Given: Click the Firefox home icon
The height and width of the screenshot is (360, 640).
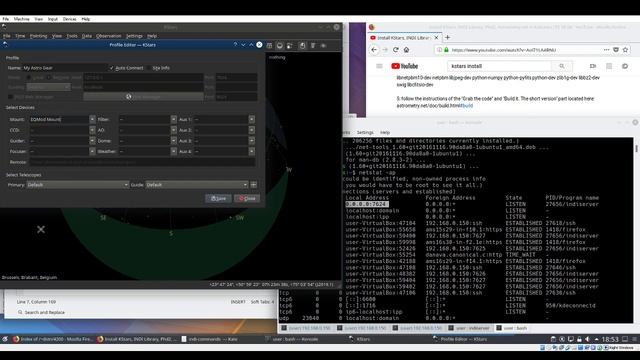Looking at the screenshot, I should (406, 50).
